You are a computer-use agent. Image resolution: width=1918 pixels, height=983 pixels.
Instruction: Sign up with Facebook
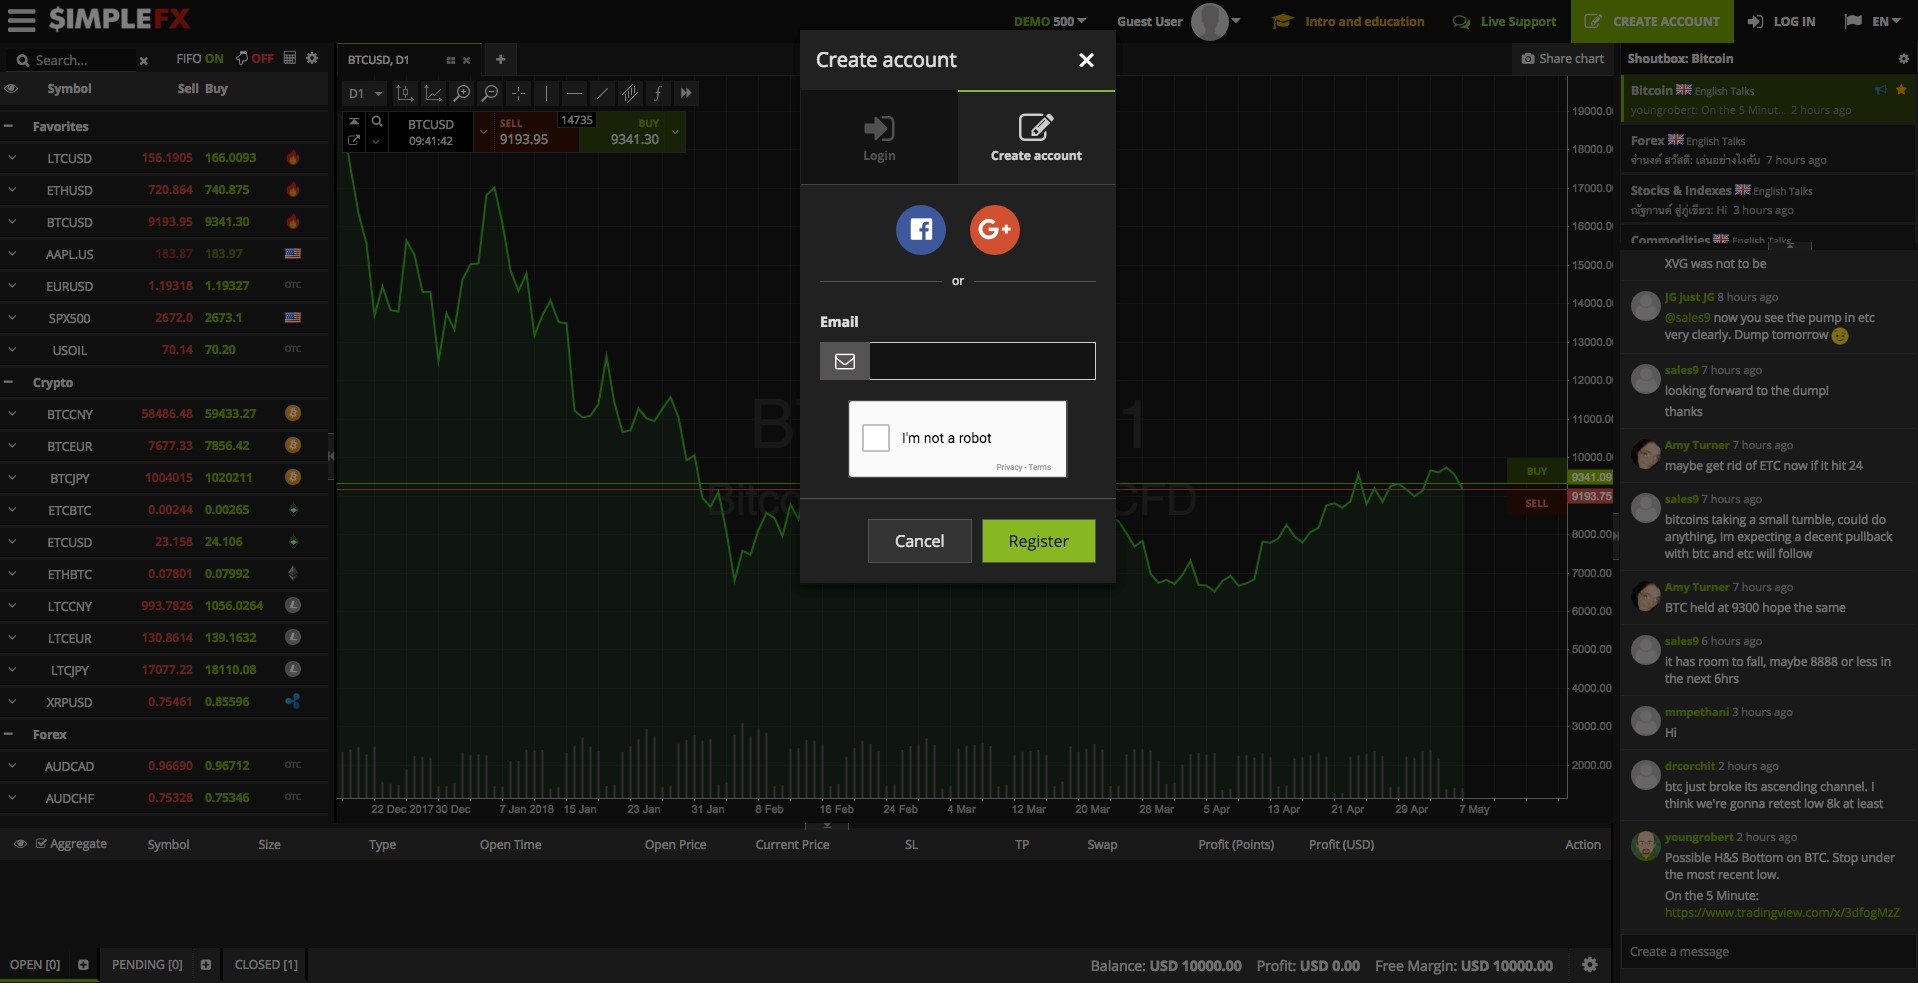point(920,229)
